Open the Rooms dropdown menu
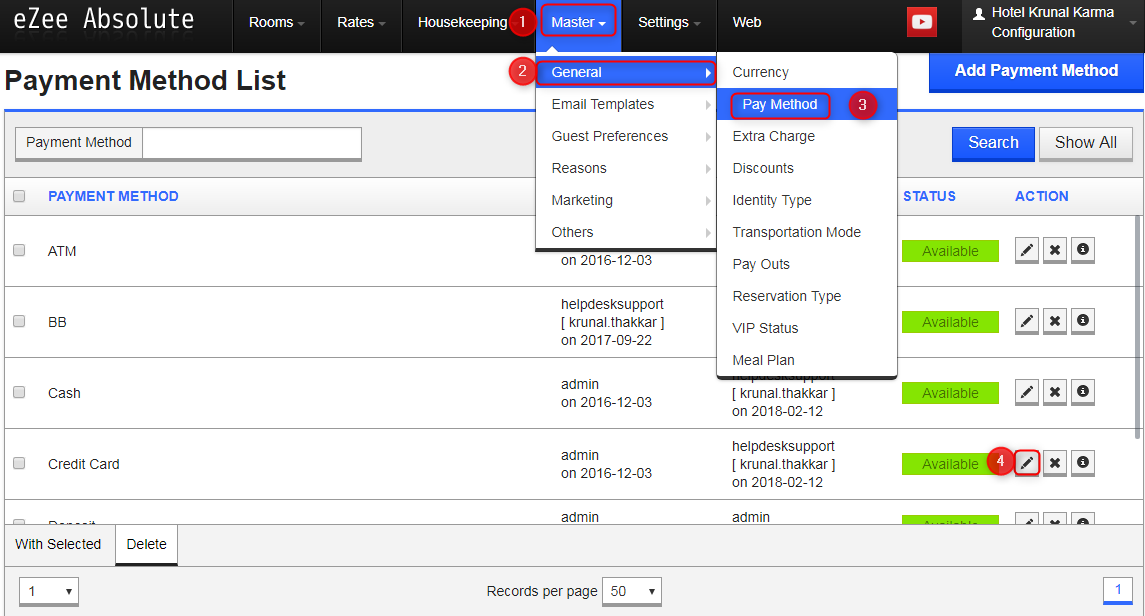The image size is (1145, 616). (x=276, y=23)
